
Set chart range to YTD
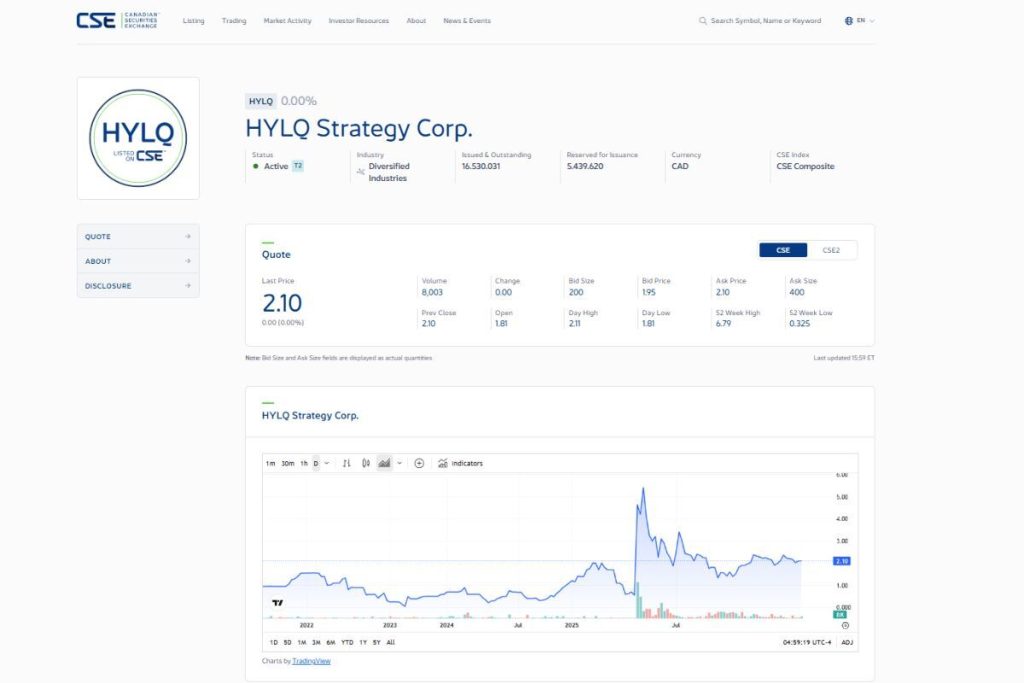[347, 643]
